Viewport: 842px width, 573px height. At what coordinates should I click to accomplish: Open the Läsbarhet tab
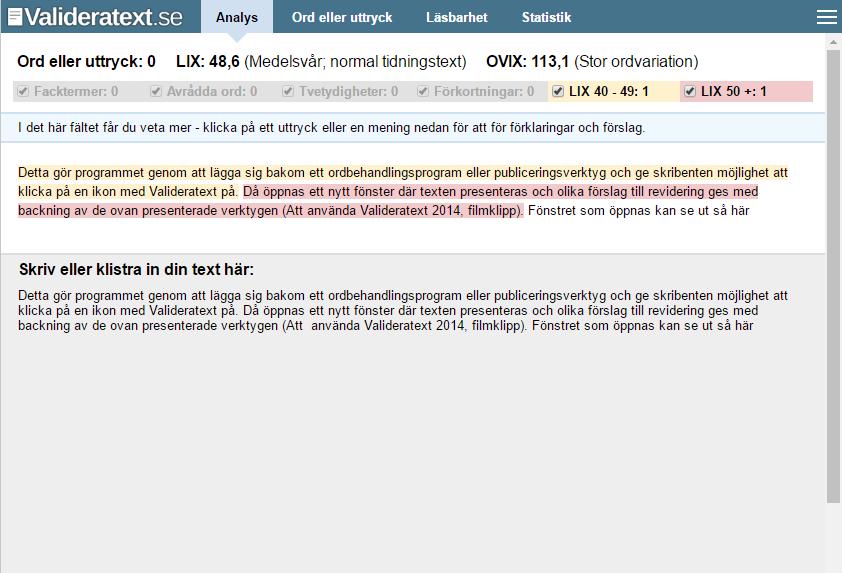tap(456, 17)
